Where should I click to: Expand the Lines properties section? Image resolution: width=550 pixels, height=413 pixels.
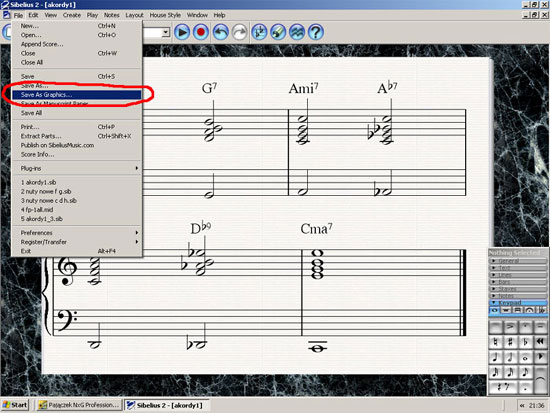[518, 275]
